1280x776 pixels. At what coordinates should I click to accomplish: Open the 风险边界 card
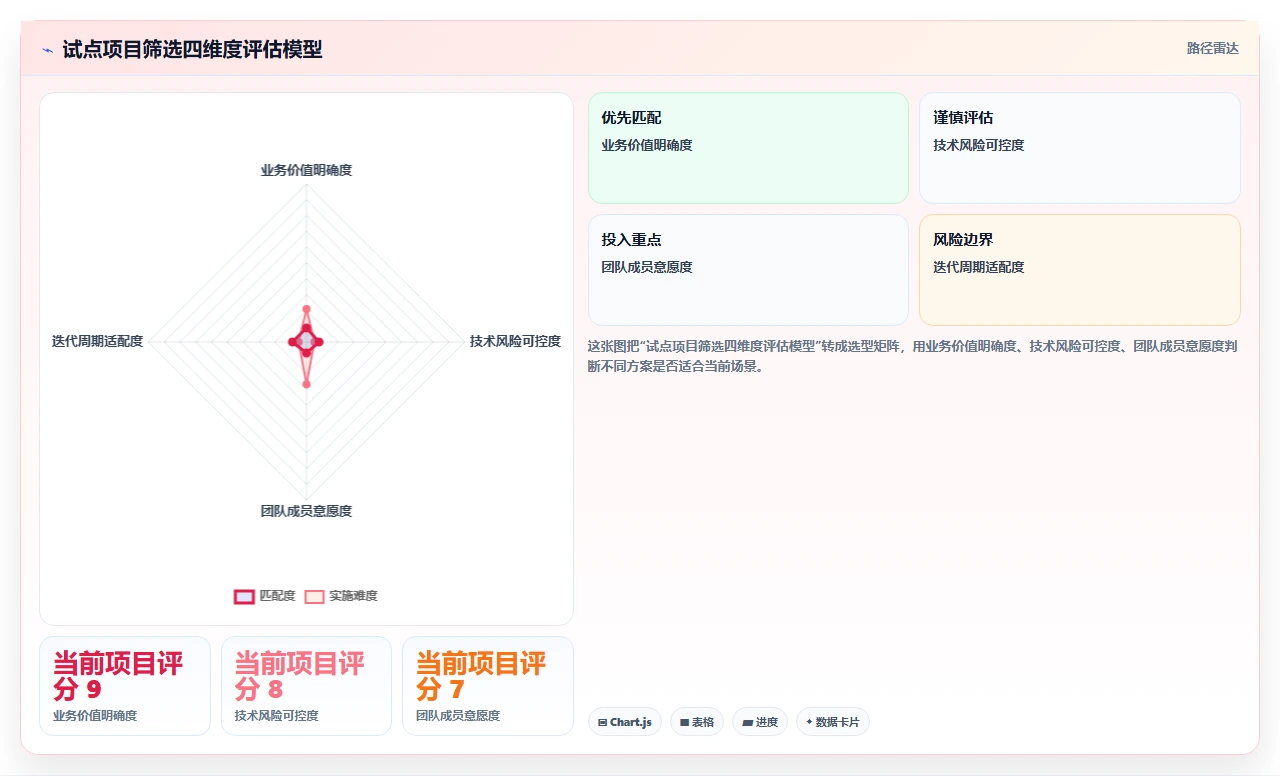tap(1080, 270)
